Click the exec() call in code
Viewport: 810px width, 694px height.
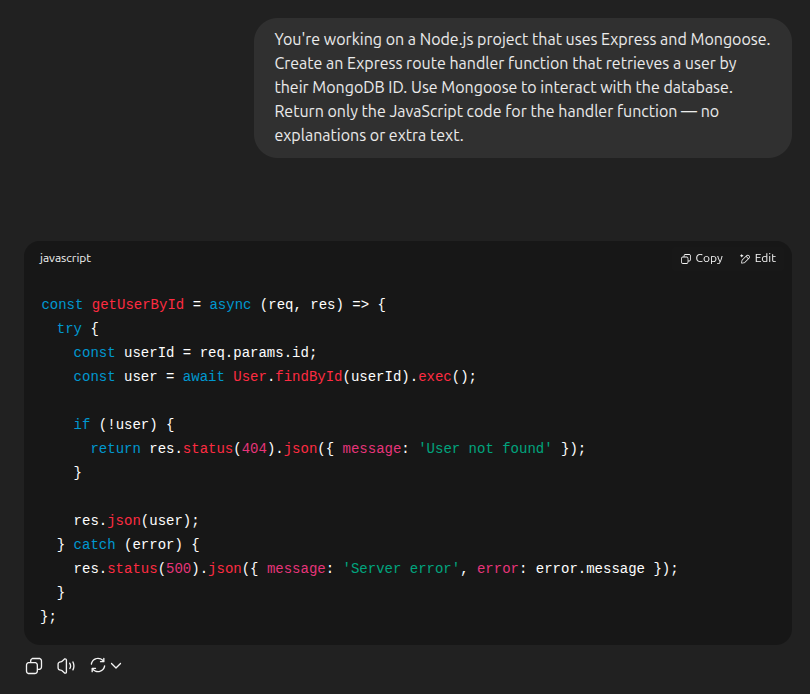pyautogui.click(x=443, y=376)
